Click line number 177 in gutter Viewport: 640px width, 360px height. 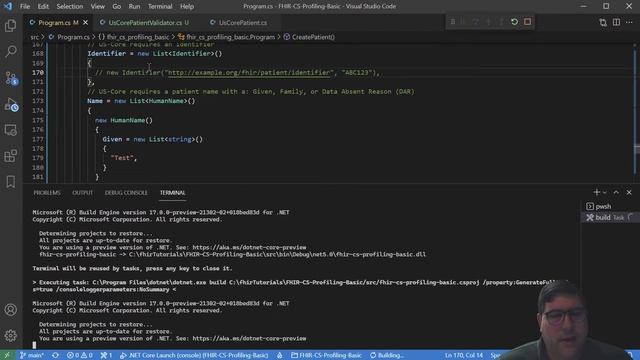(38, 139)
